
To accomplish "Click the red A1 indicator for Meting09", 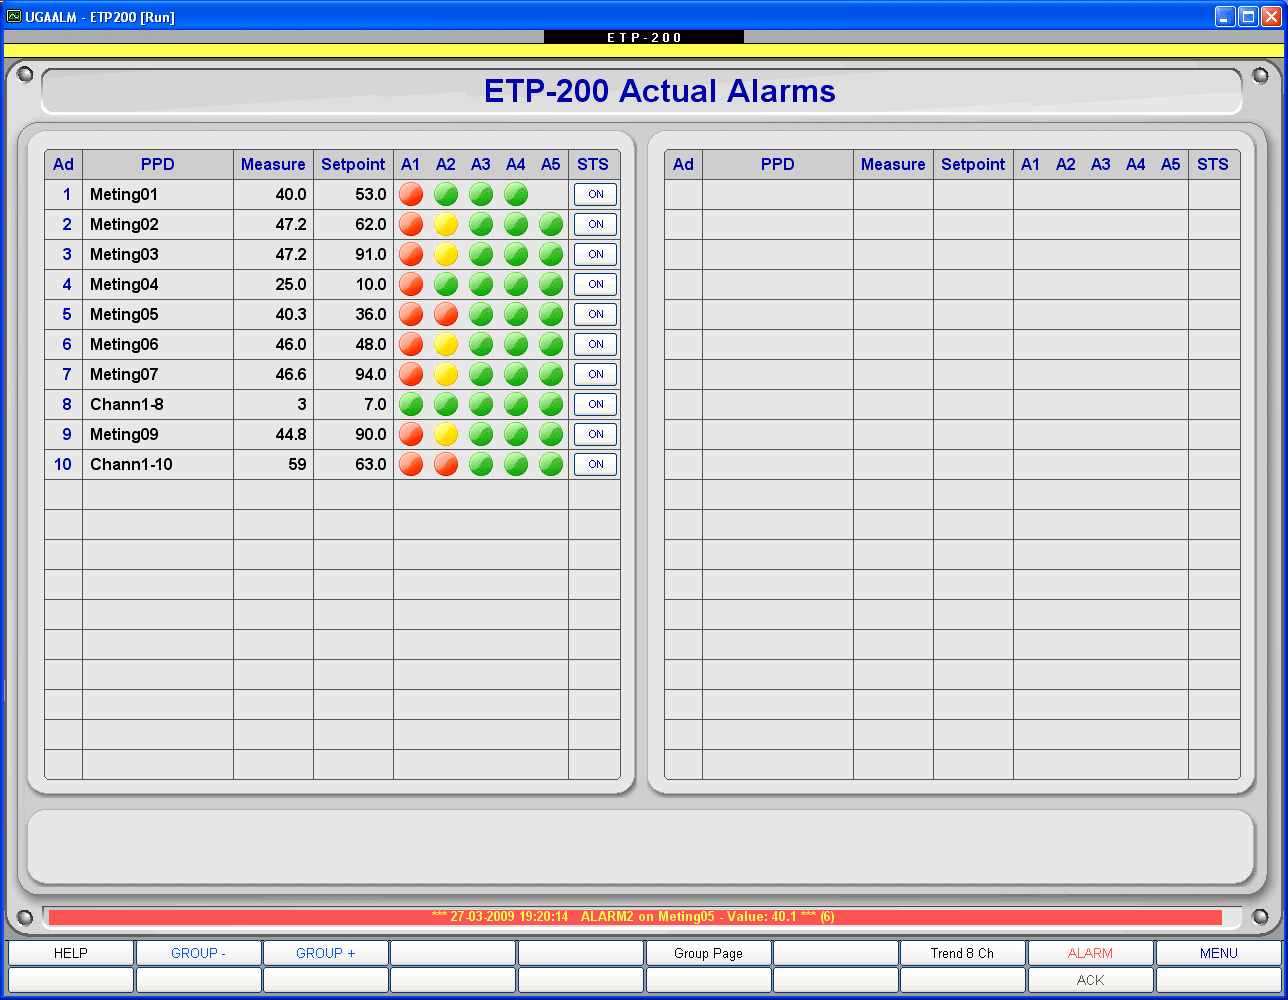I will (411, 434).
